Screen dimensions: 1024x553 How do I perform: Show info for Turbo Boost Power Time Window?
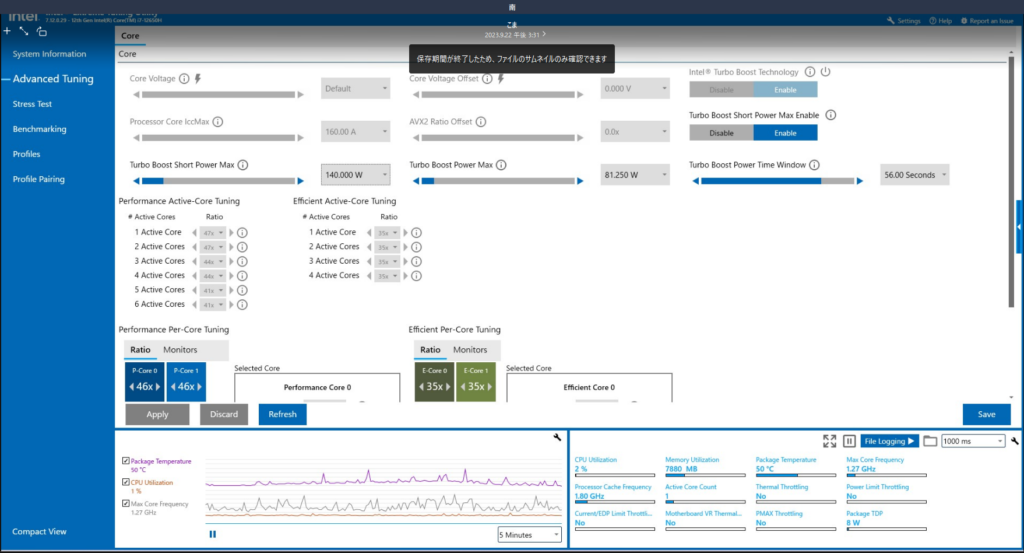coord(814,165)
